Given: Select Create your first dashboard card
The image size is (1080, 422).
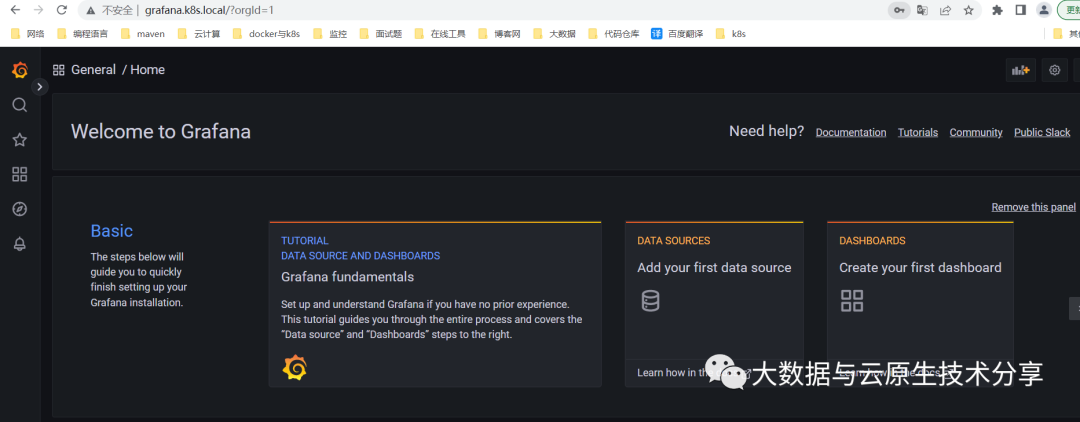Looking at the screenshot, I should pos(920,268).
